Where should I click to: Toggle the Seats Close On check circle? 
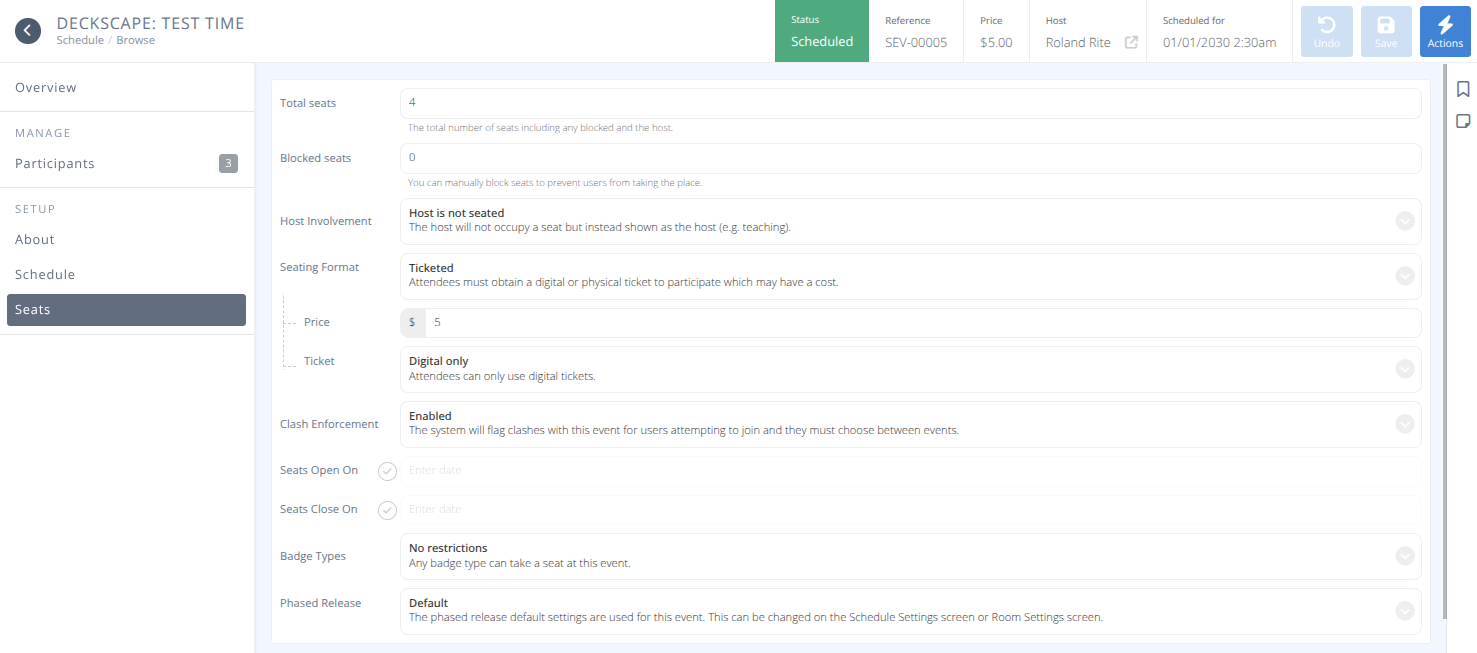coord(388,510)
